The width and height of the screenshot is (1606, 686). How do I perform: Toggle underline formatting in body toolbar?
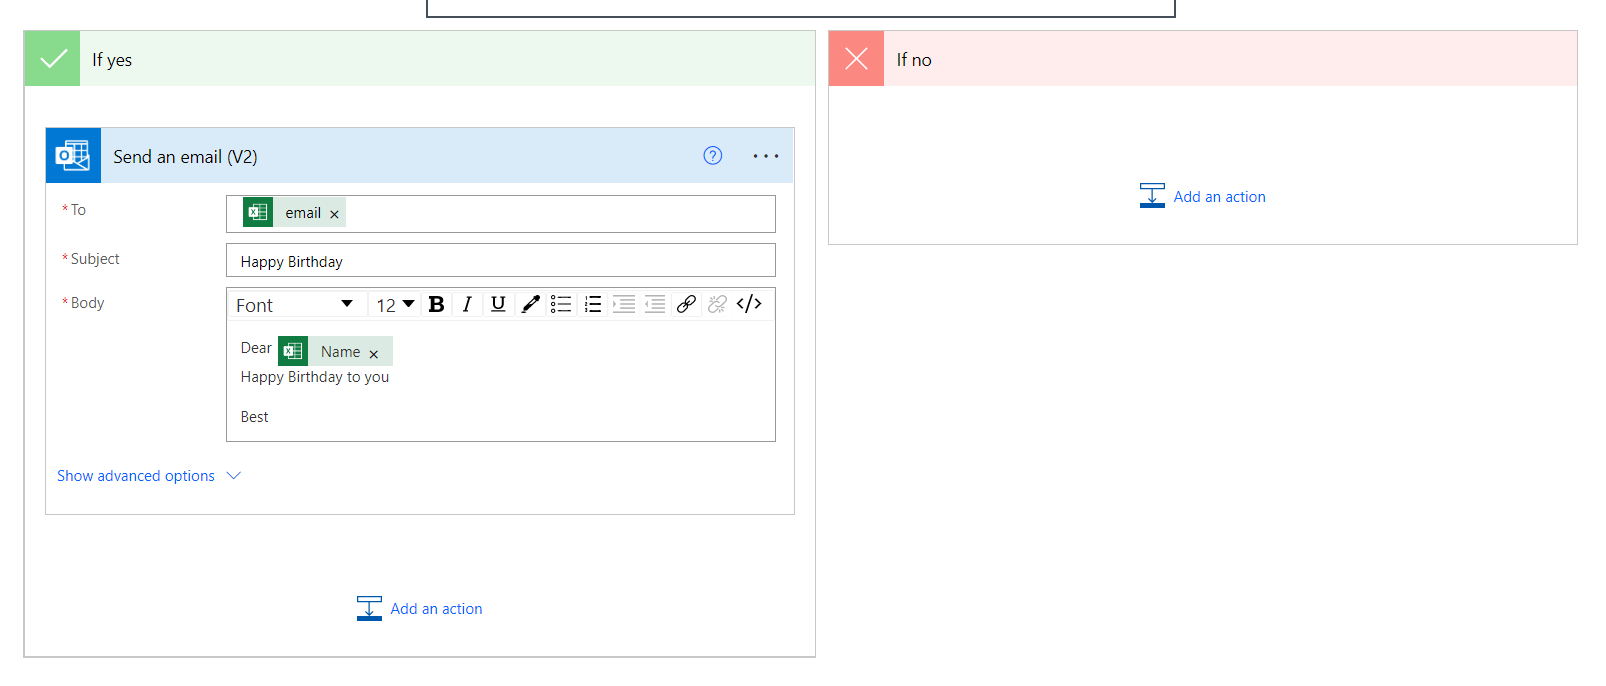(x=498, y=305)
